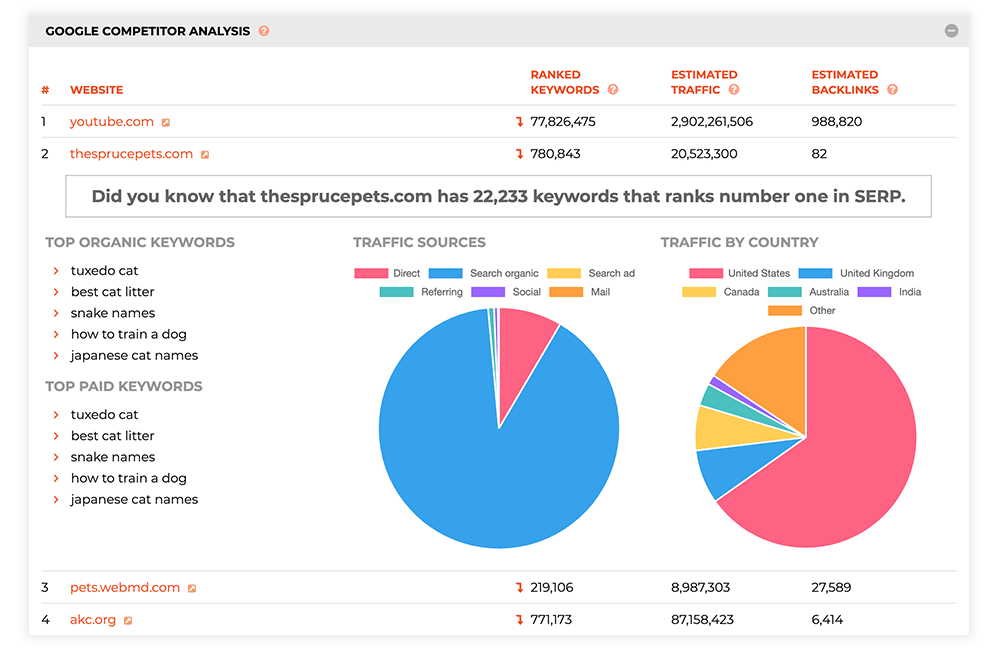Toggle United States legend swatch
The image size is (1000, 650).
pyautogui.click(x=706, y=273)
